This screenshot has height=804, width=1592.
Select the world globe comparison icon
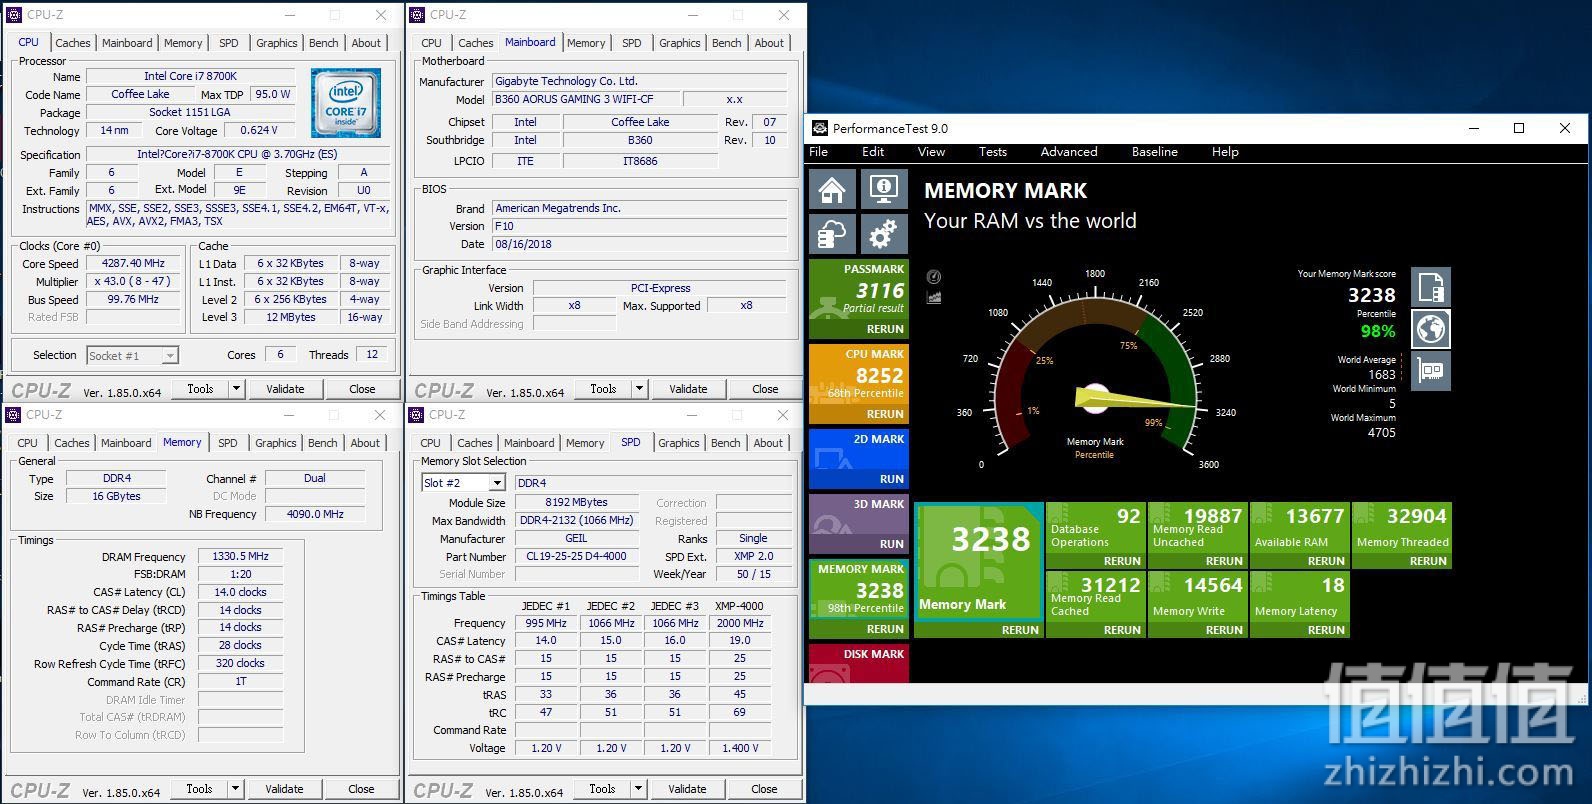click(1431, 329)
